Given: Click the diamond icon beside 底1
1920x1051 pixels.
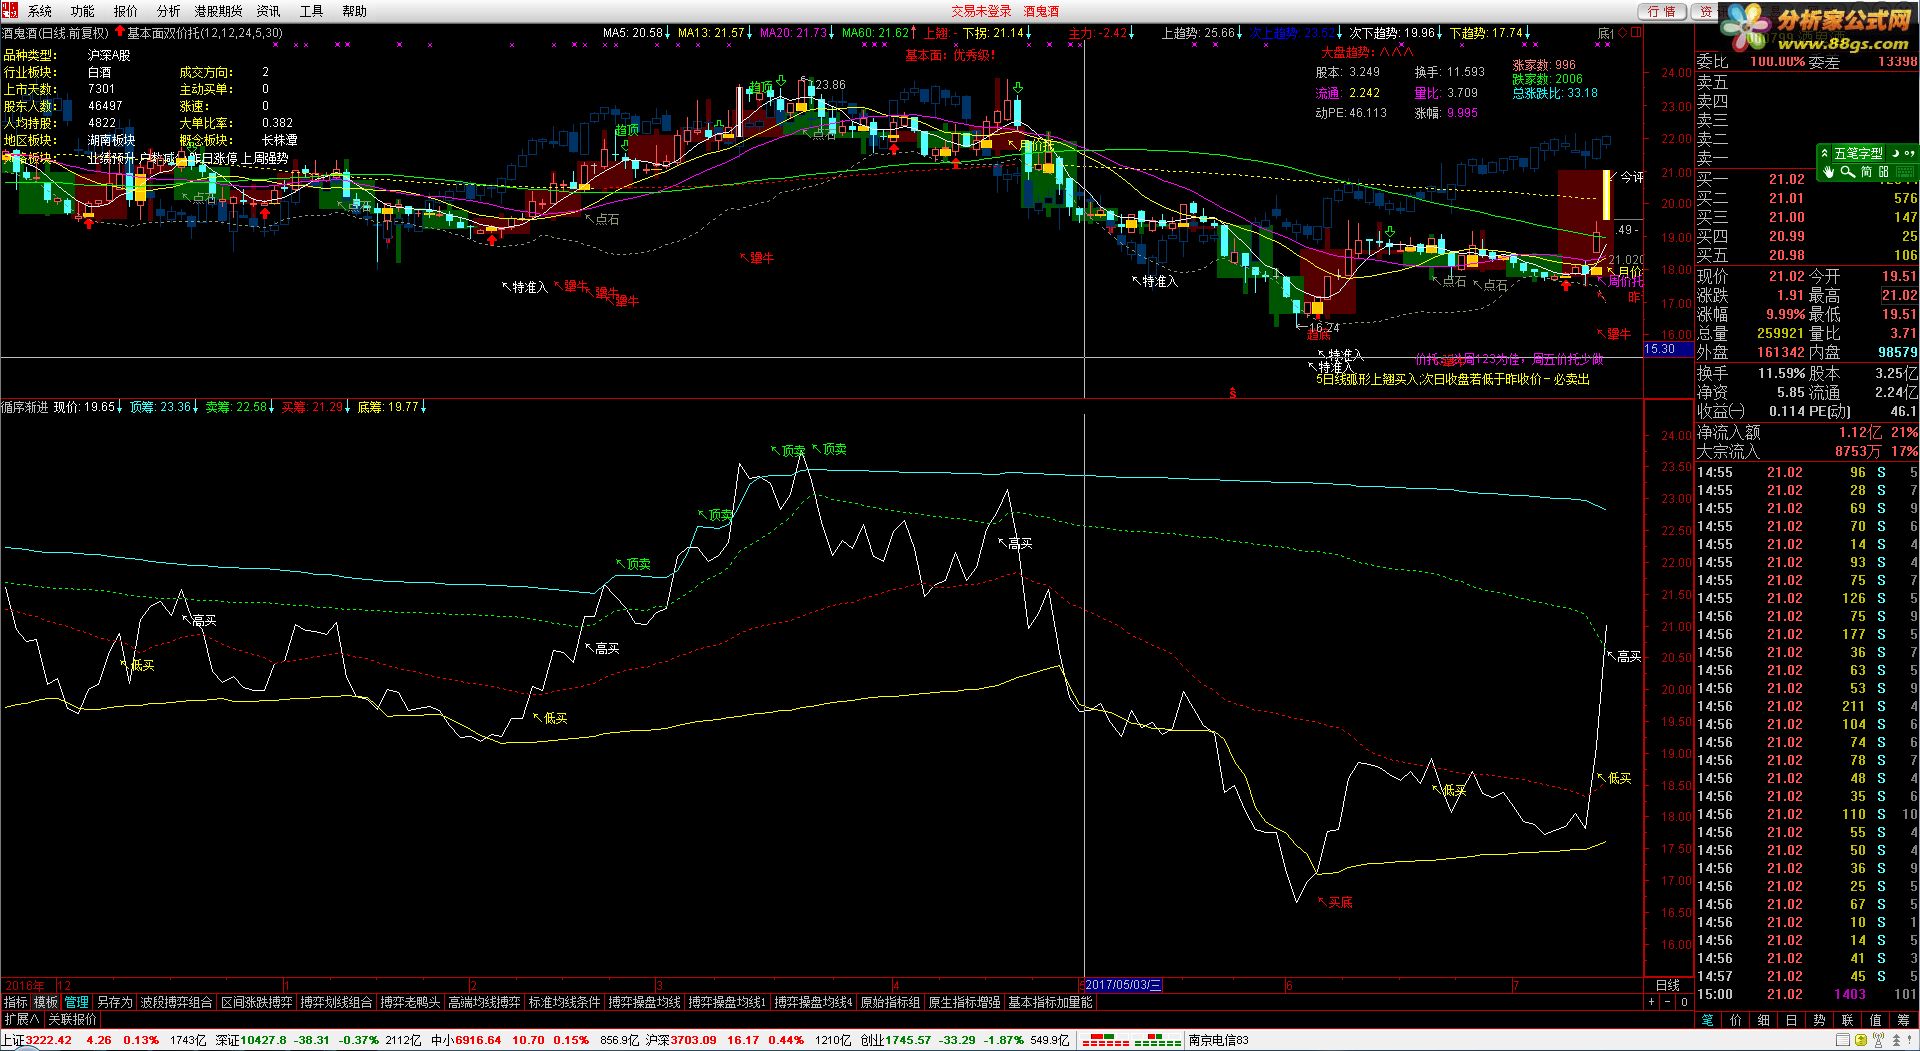Looking at the screenshot, I should [x=1622, y=32].
